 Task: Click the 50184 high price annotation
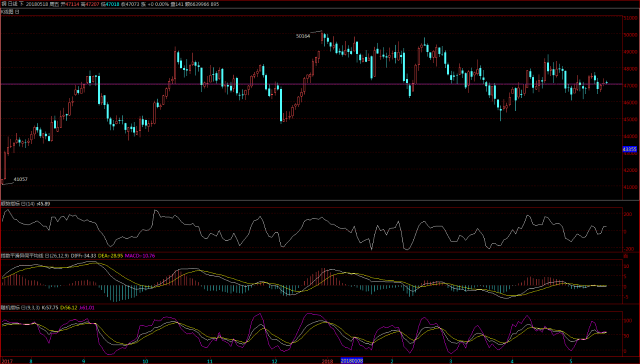[x=303, y=36]
